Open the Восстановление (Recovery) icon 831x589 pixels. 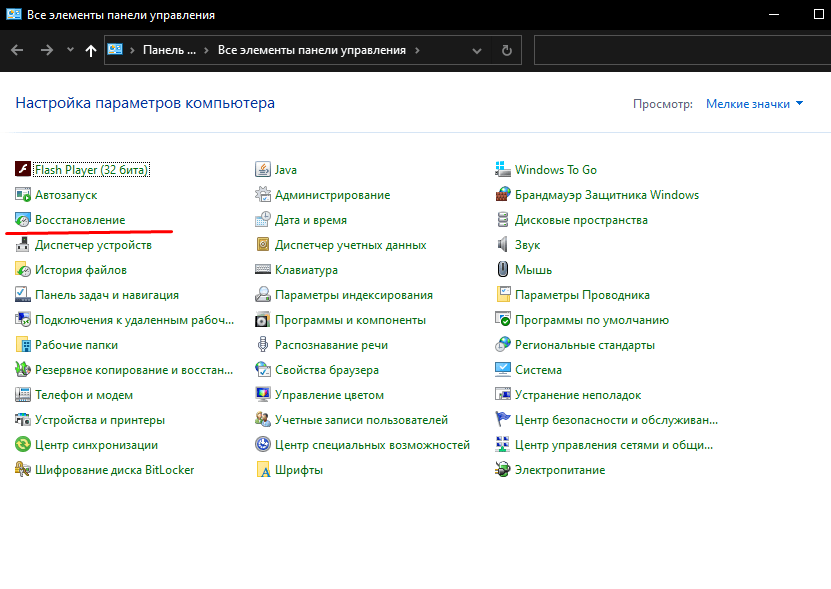(23, 220)
